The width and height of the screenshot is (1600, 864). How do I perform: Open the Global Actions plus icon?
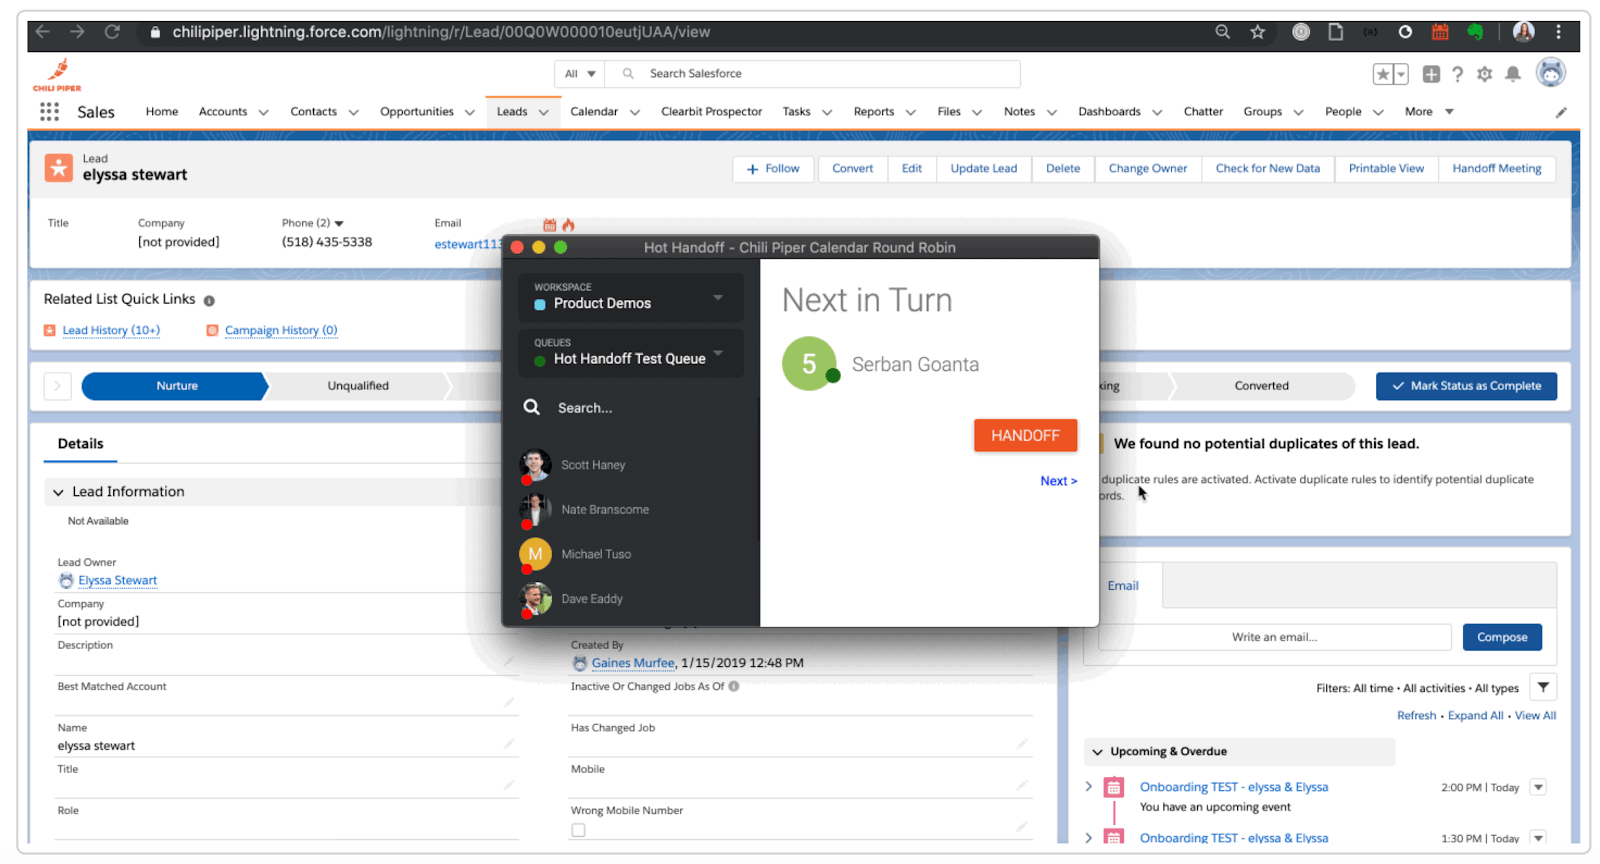1431,74
